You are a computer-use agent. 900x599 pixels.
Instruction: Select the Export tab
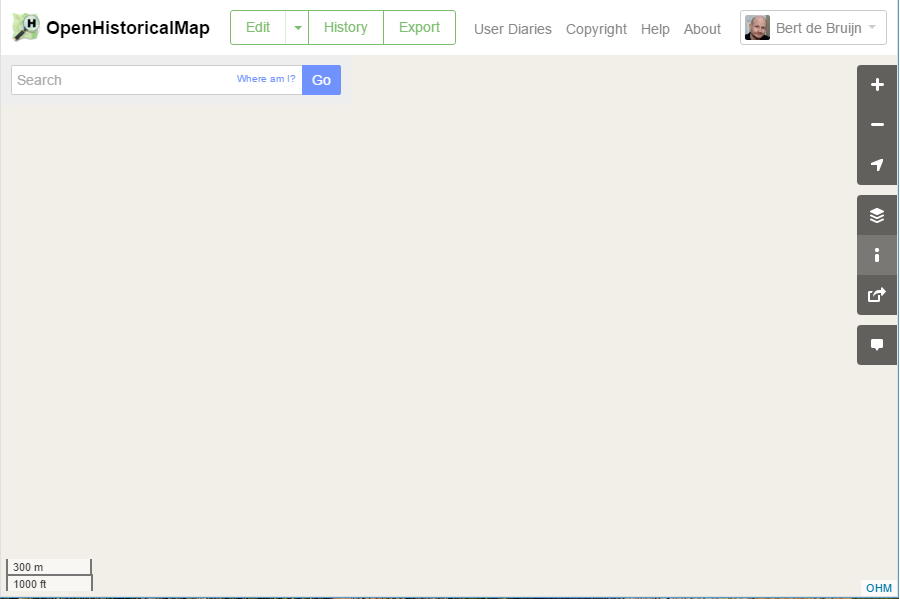coord(419,28)
